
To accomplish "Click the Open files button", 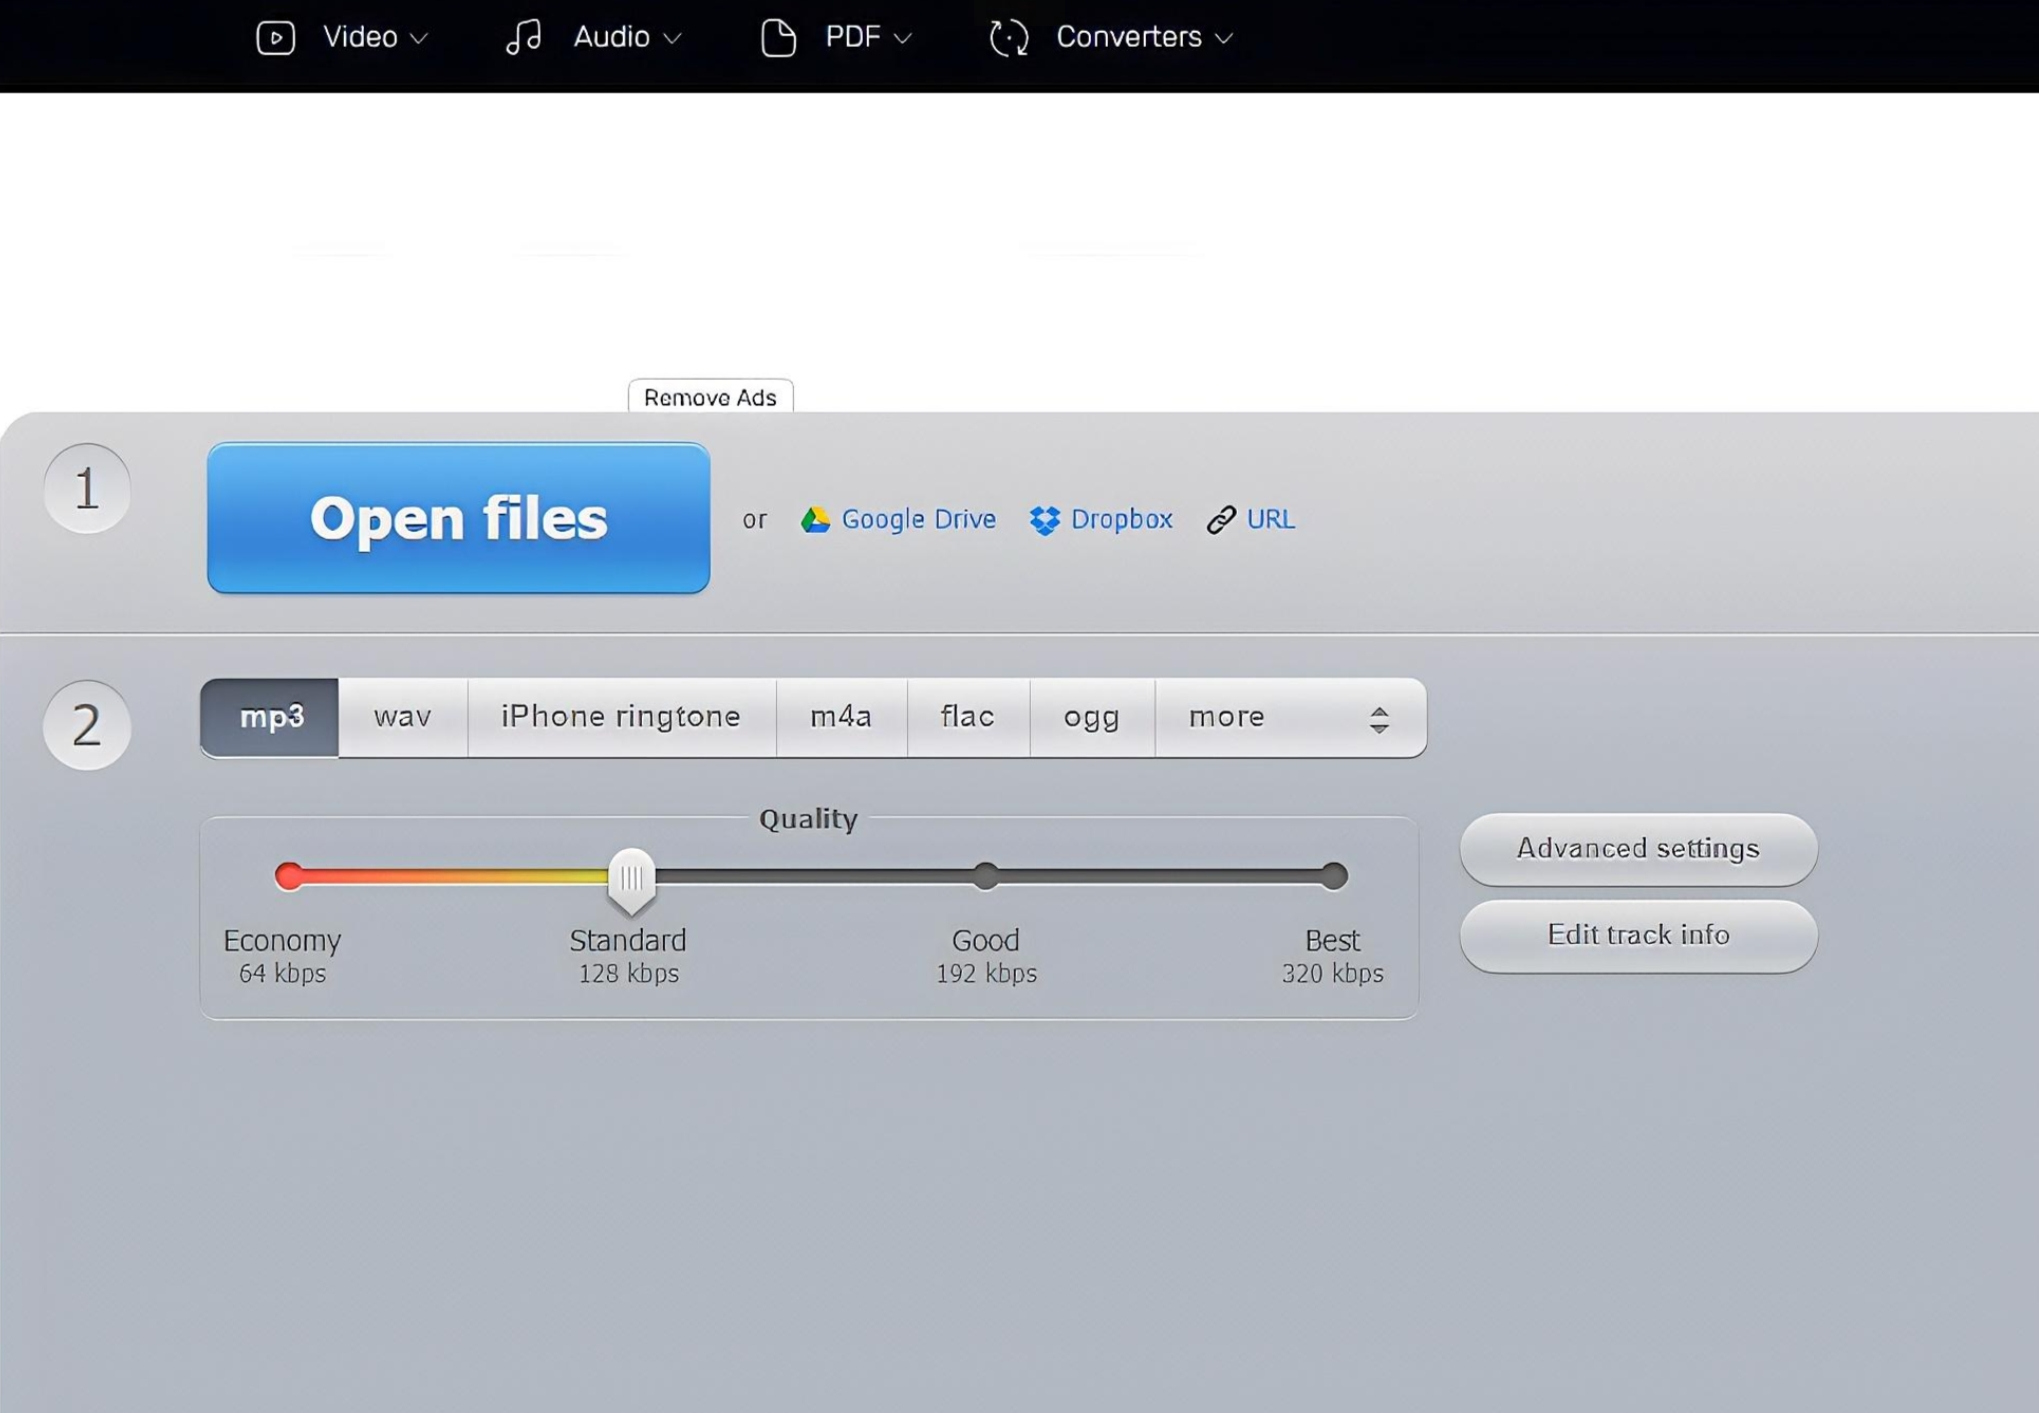I will (x=458, y=518).
